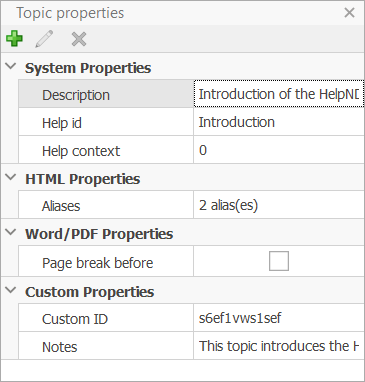Select the Description property row label
The width and height of the screenshot is (365, 382).
tap(106, 94)
